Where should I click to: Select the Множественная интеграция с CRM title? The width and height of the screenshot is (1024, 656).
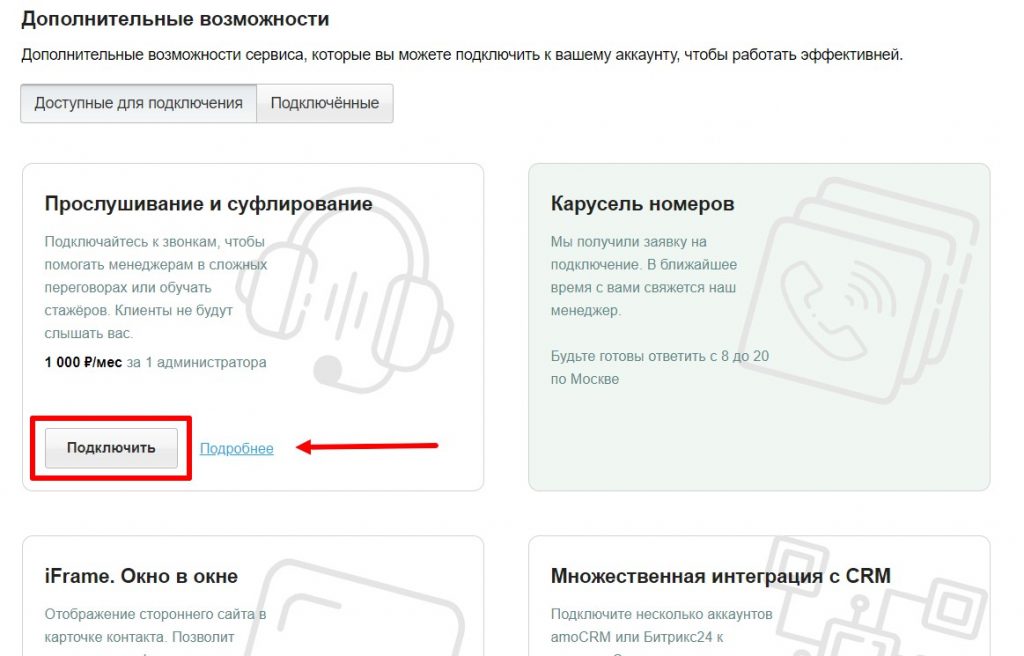point(720,576)
